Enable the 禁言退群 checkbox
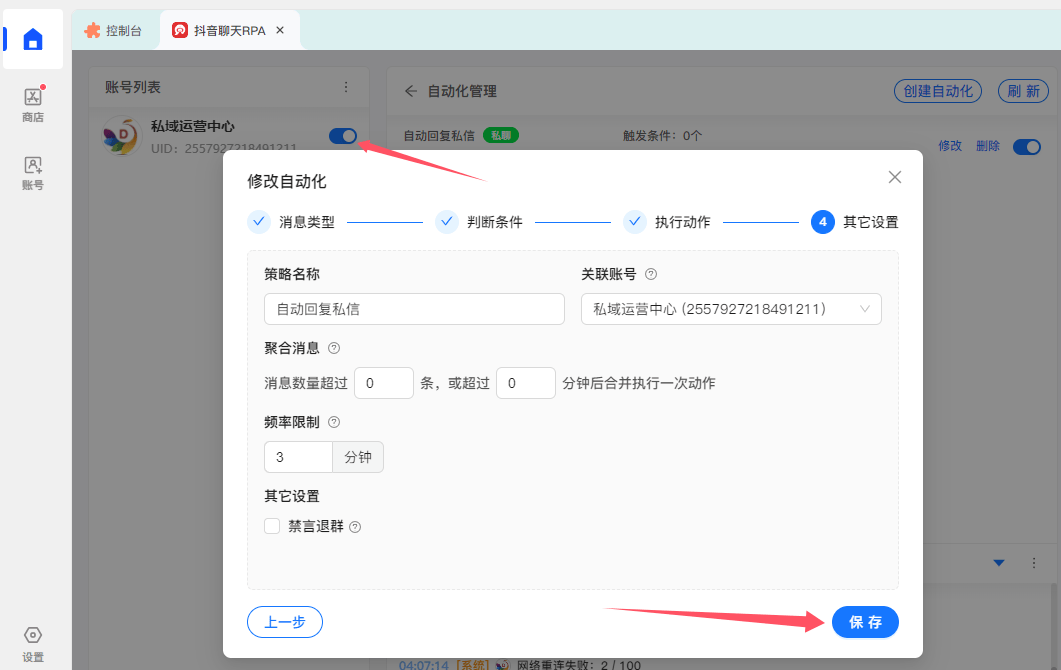The height and width of the screenshot is (670, 1061). [x=272, y=526]
